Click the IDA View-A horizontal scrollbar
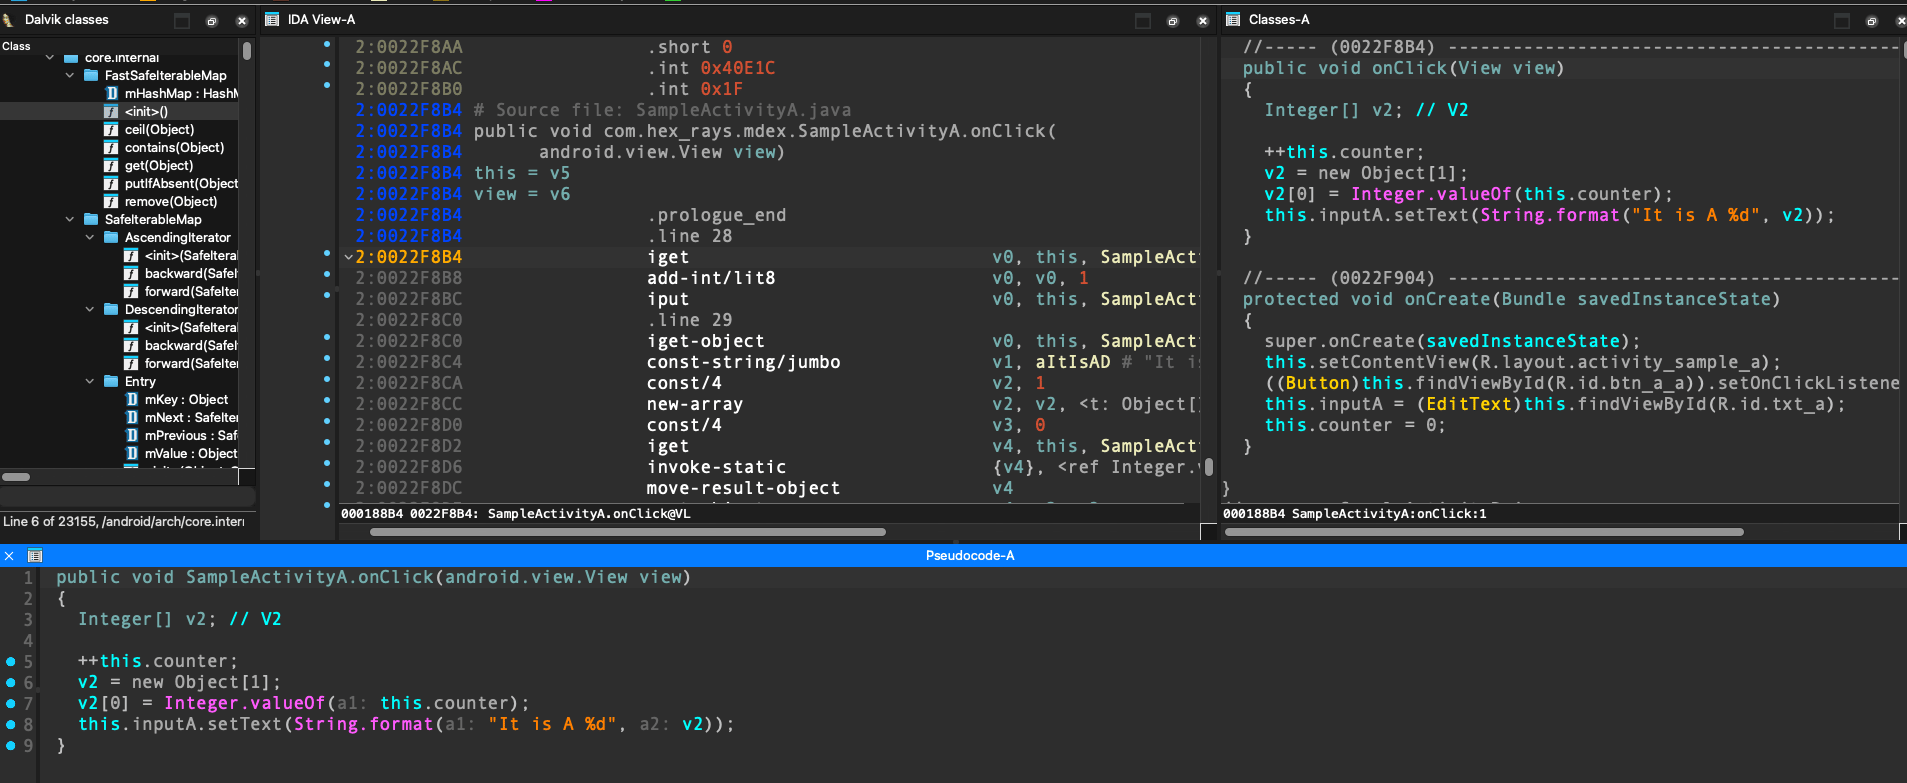Viewport: 1907px width, 783px height. (628, 532)
